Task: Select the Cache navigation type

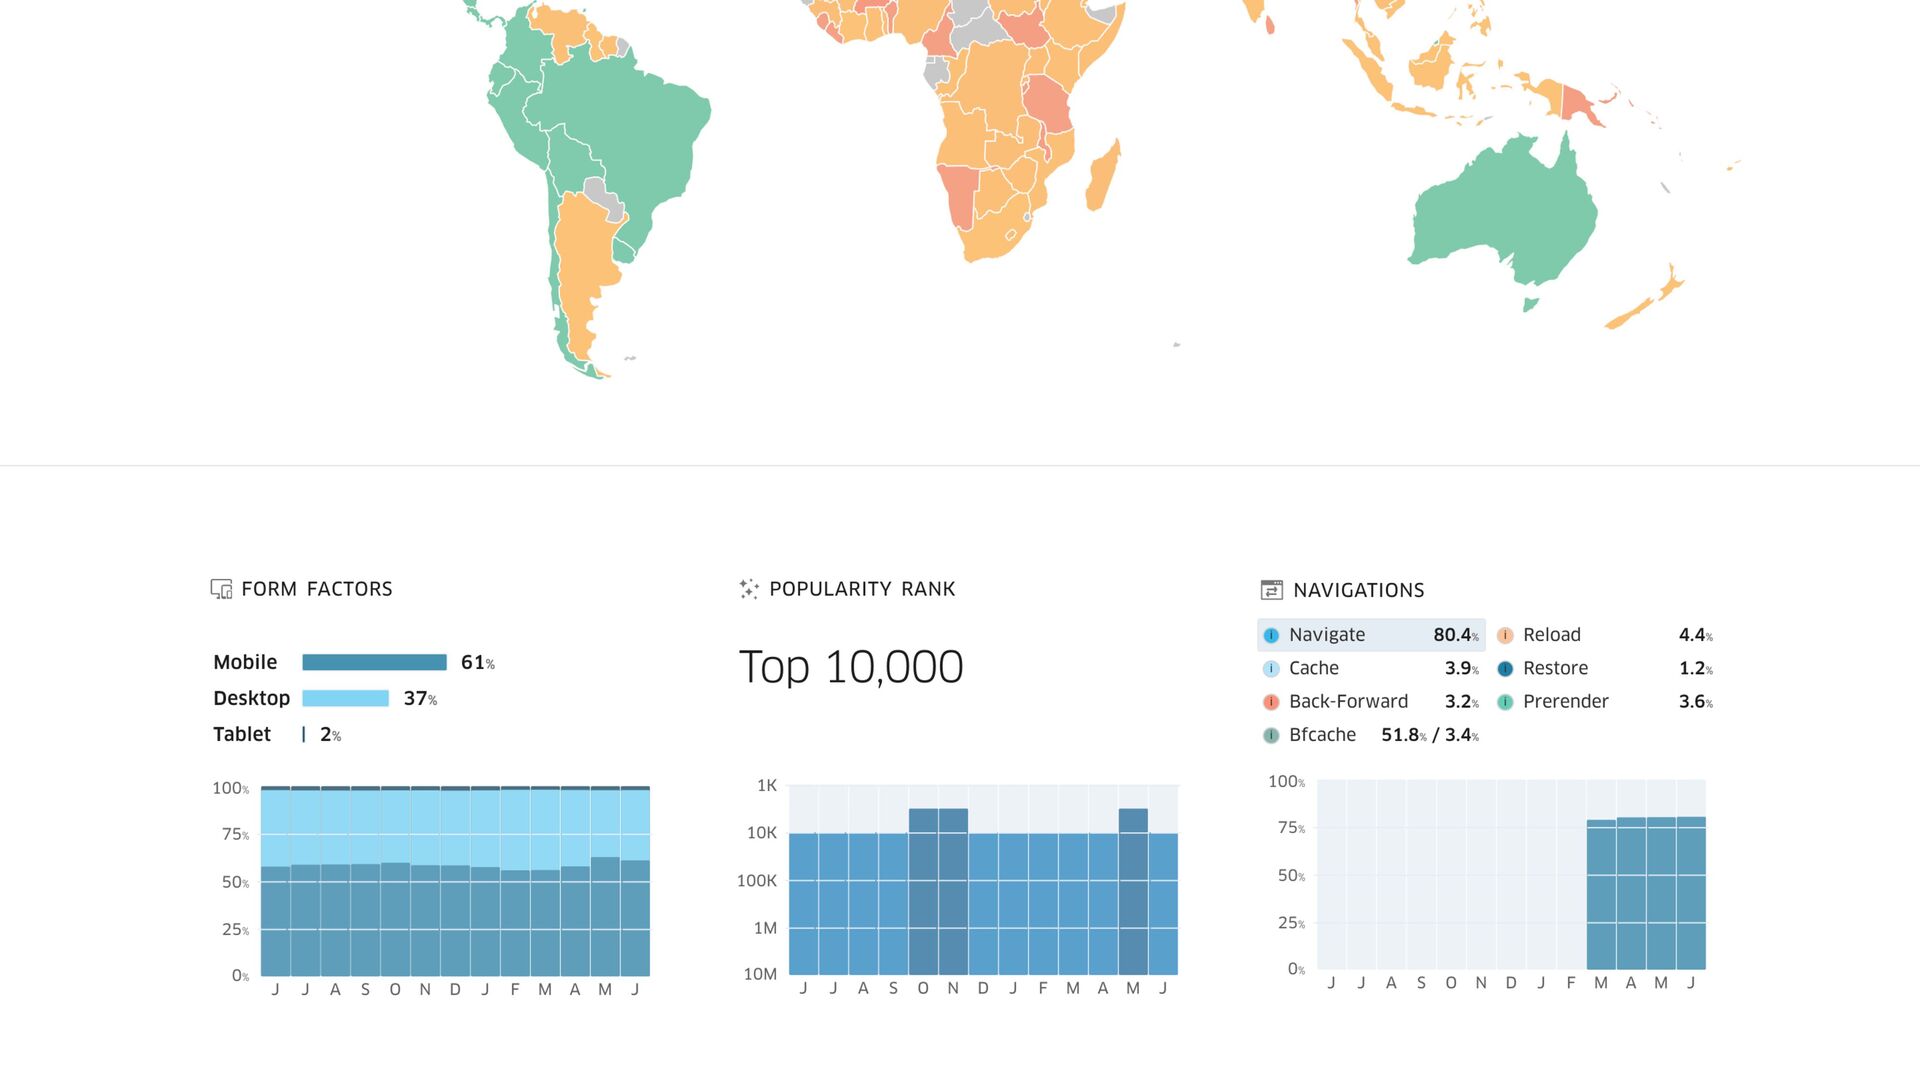Action: point(1371,668)
